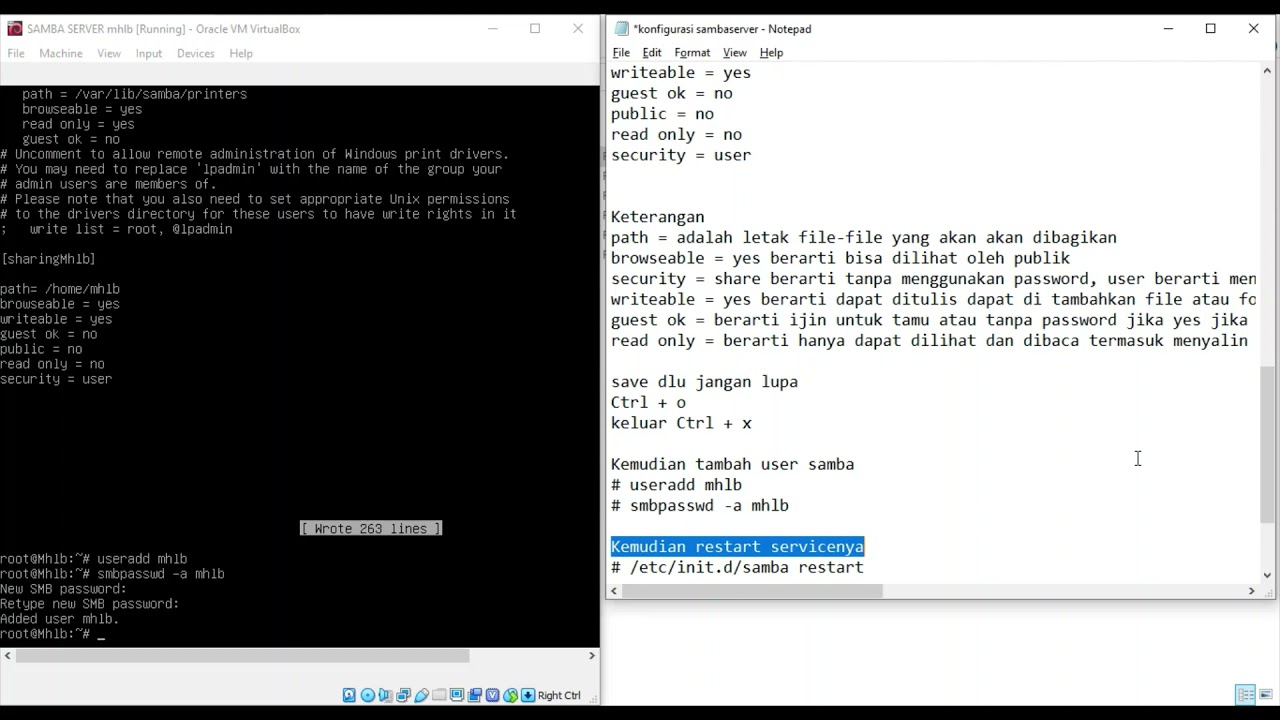The width and height of the screenshot is (1280, 720).
Task: Click VirtualBox horizontal scrollbar thumb
Action: click(242, 656)
